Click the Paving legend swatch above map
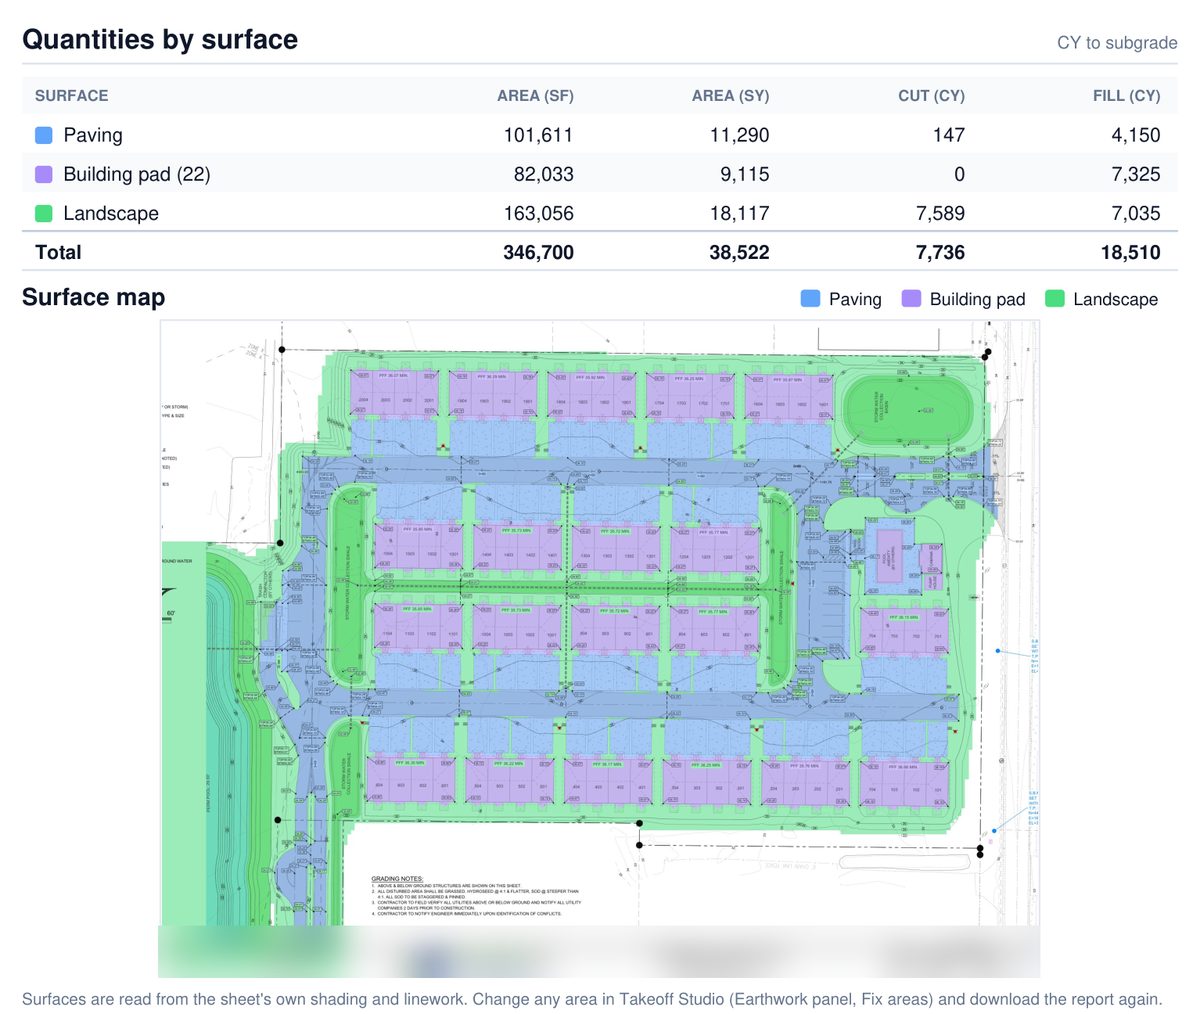 tap(811, 299)
